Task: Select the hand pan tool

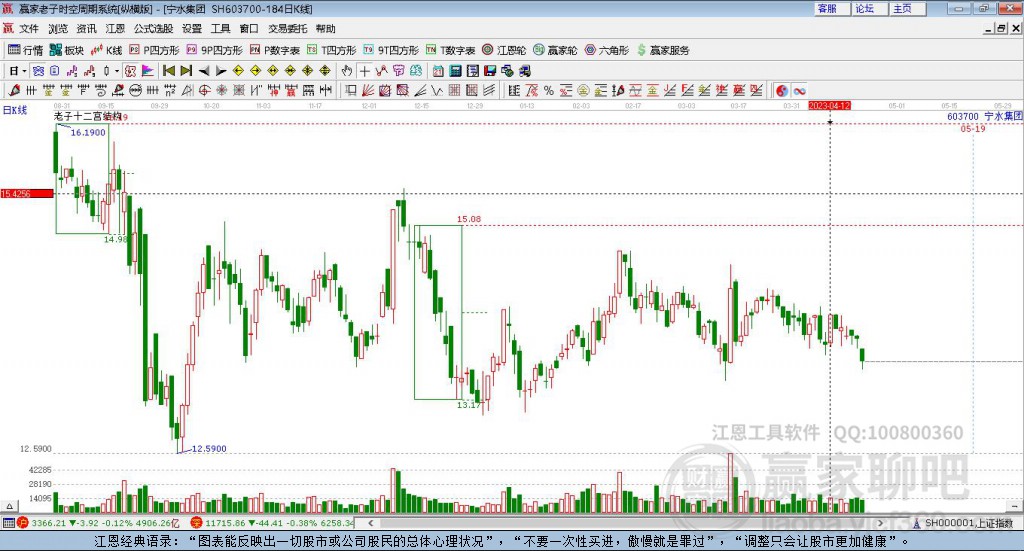Action: coord(347,71)
